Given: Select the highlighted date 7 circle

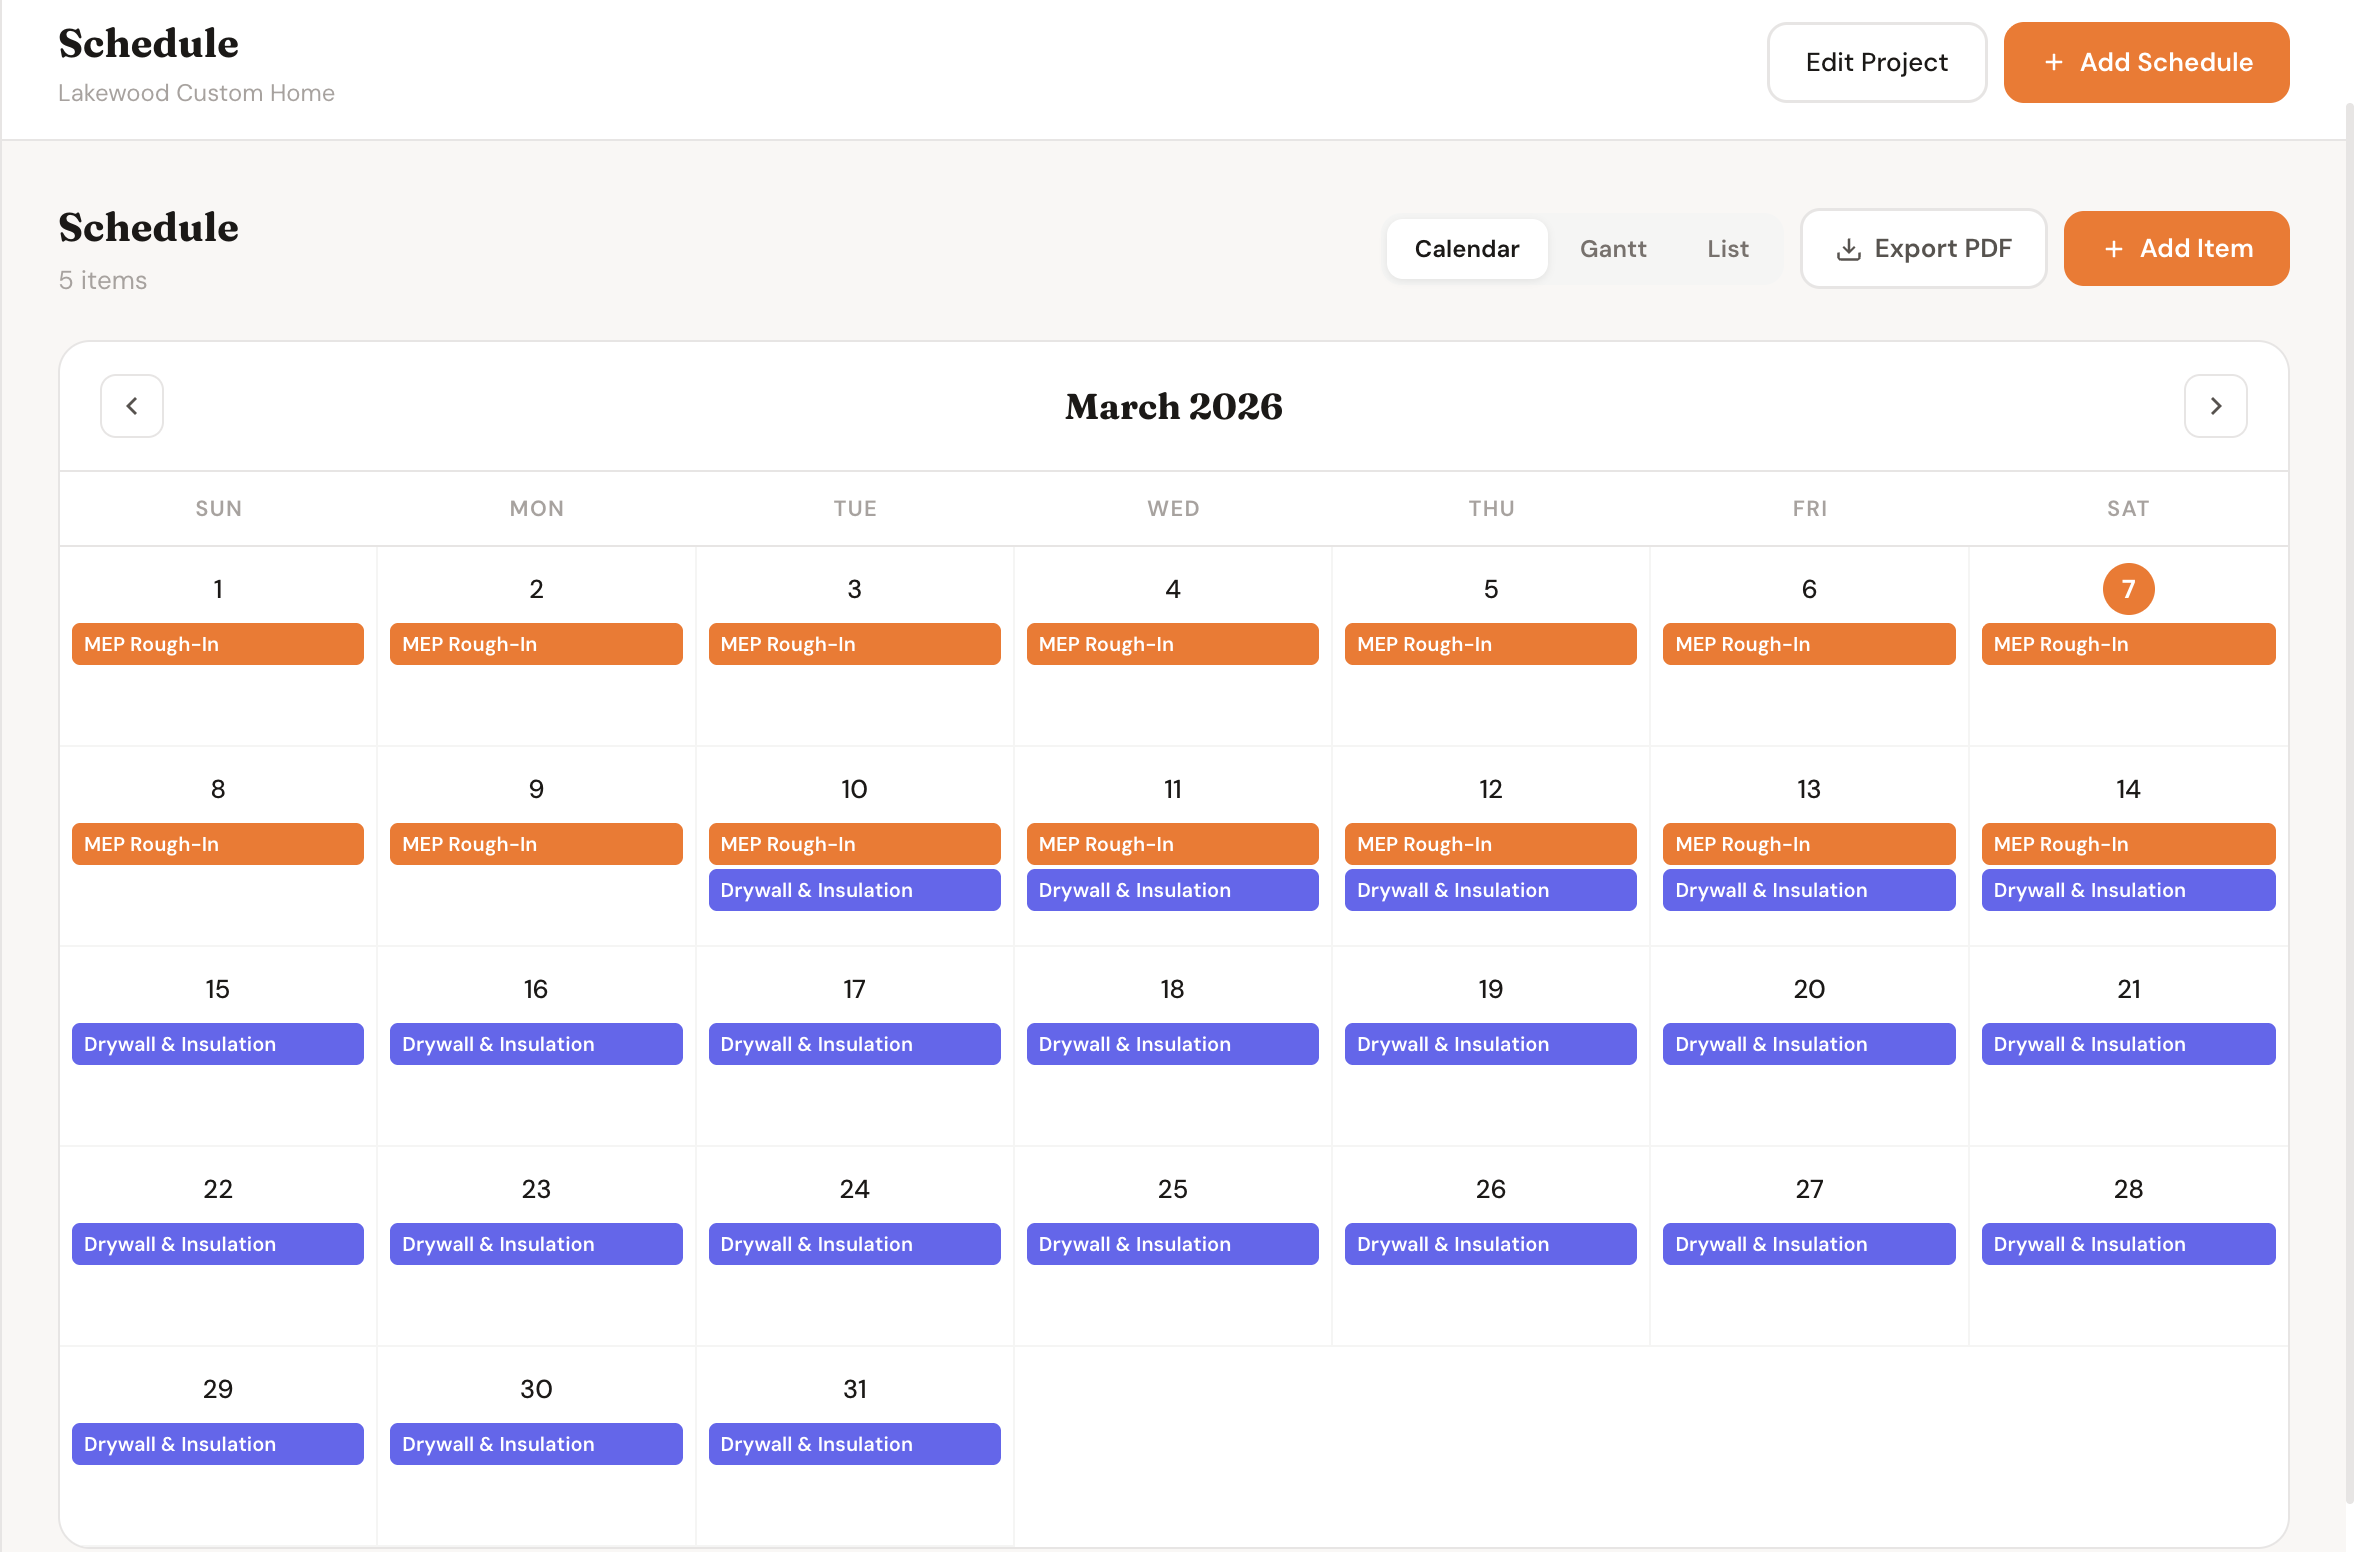Looking at the screenshot, I should (x=2128, y=589).
